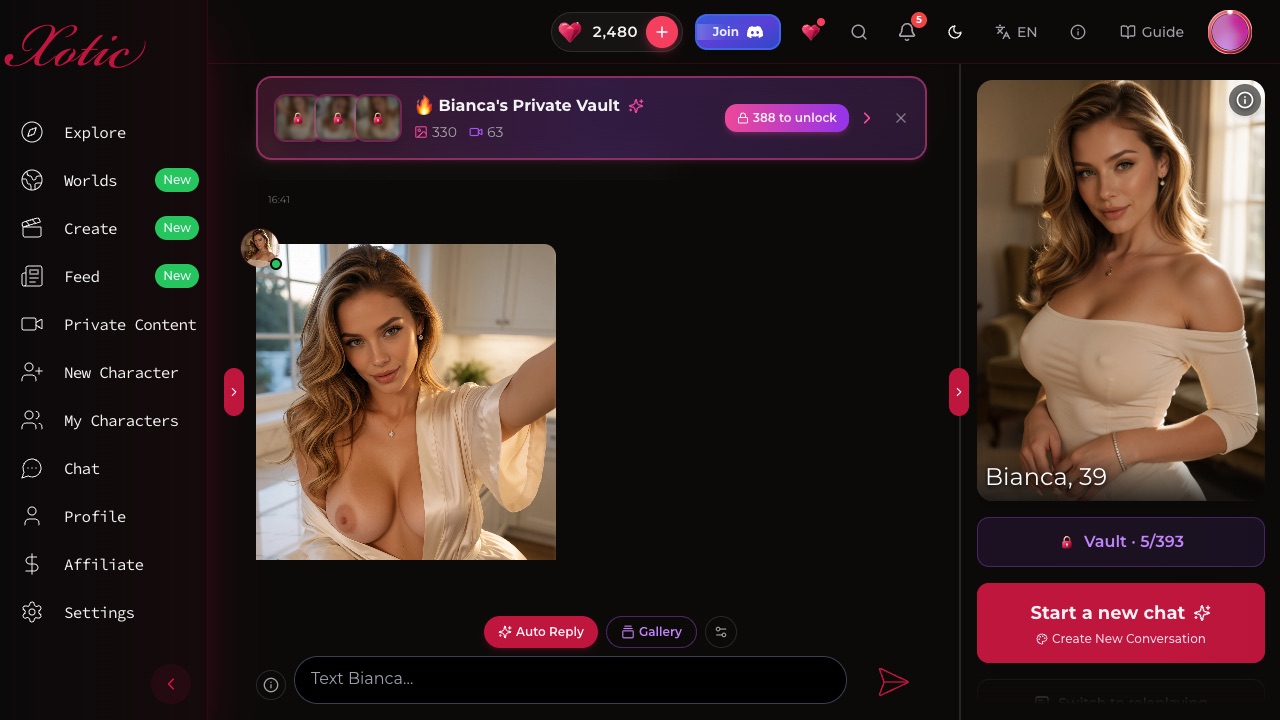The width and height of the screenshot is (1280, 720).
Task: Focus the Text Bianca message field
Action: pos(570,680)
